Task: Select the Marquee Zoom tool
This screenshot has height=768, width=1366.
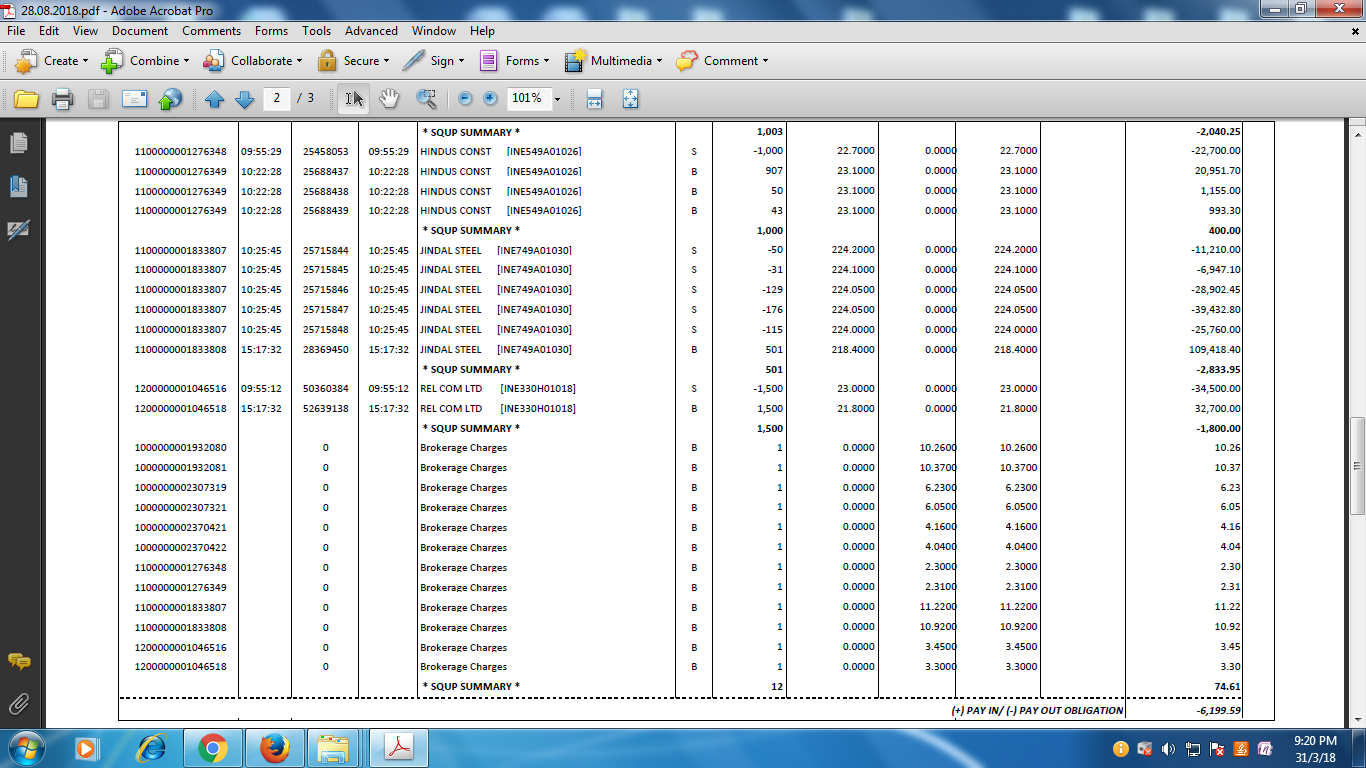Action: 427,99
